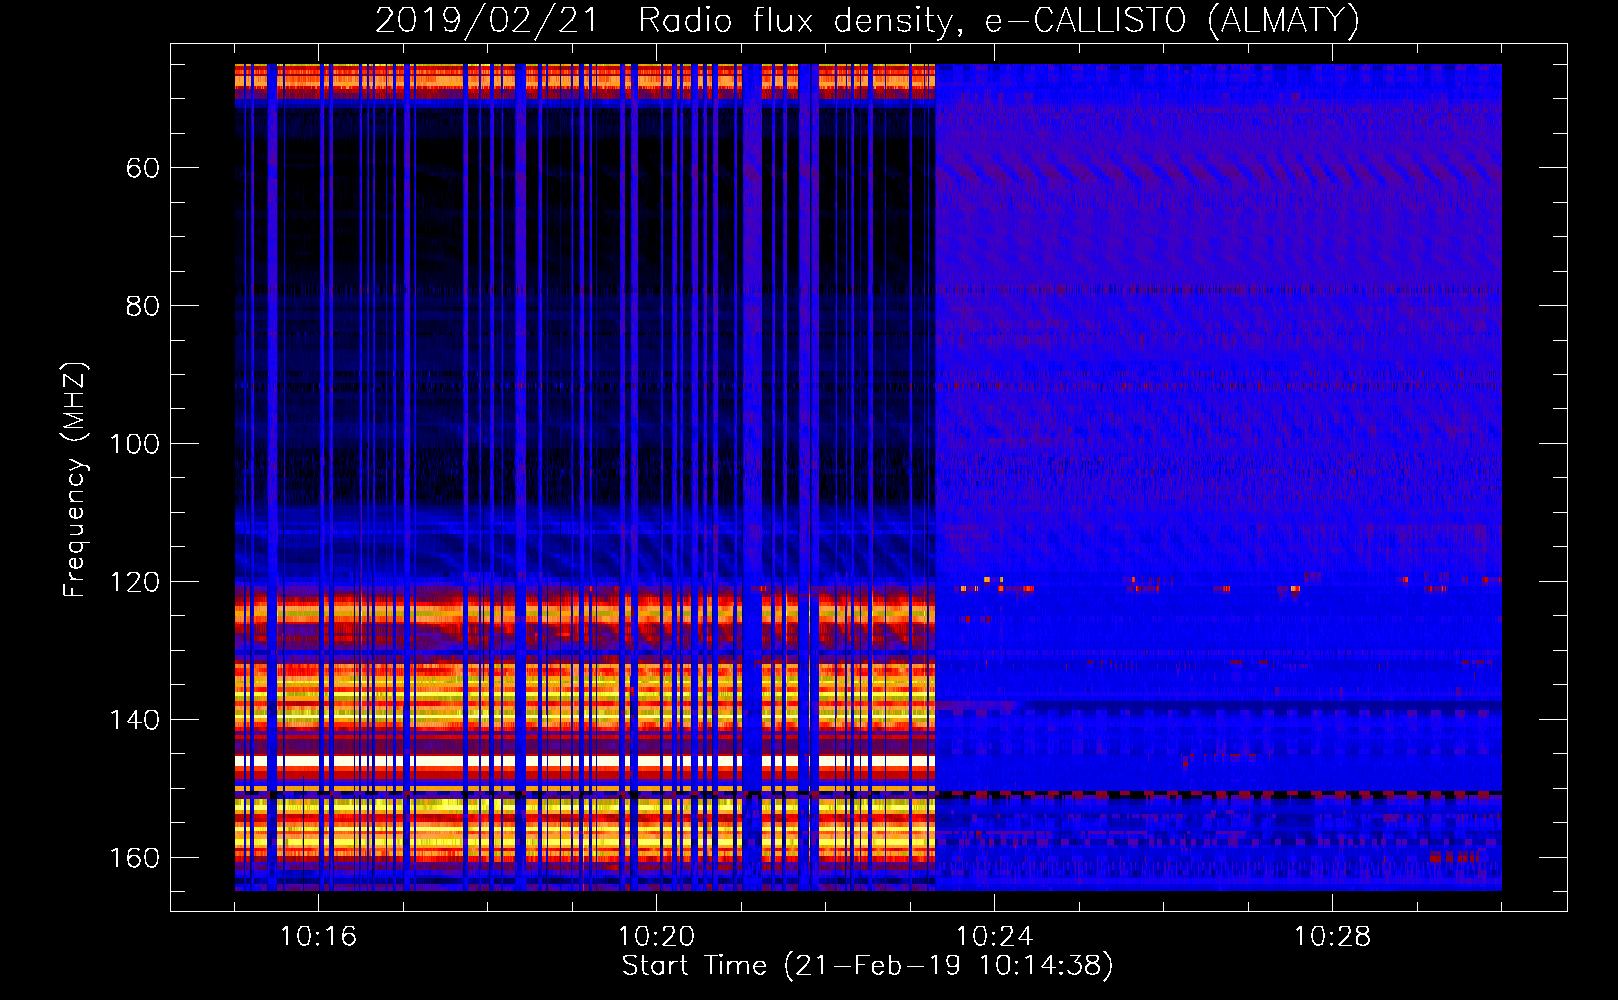Click the 10:24 time tick label
The image size is (1618, 1000).
pos(994,937)
